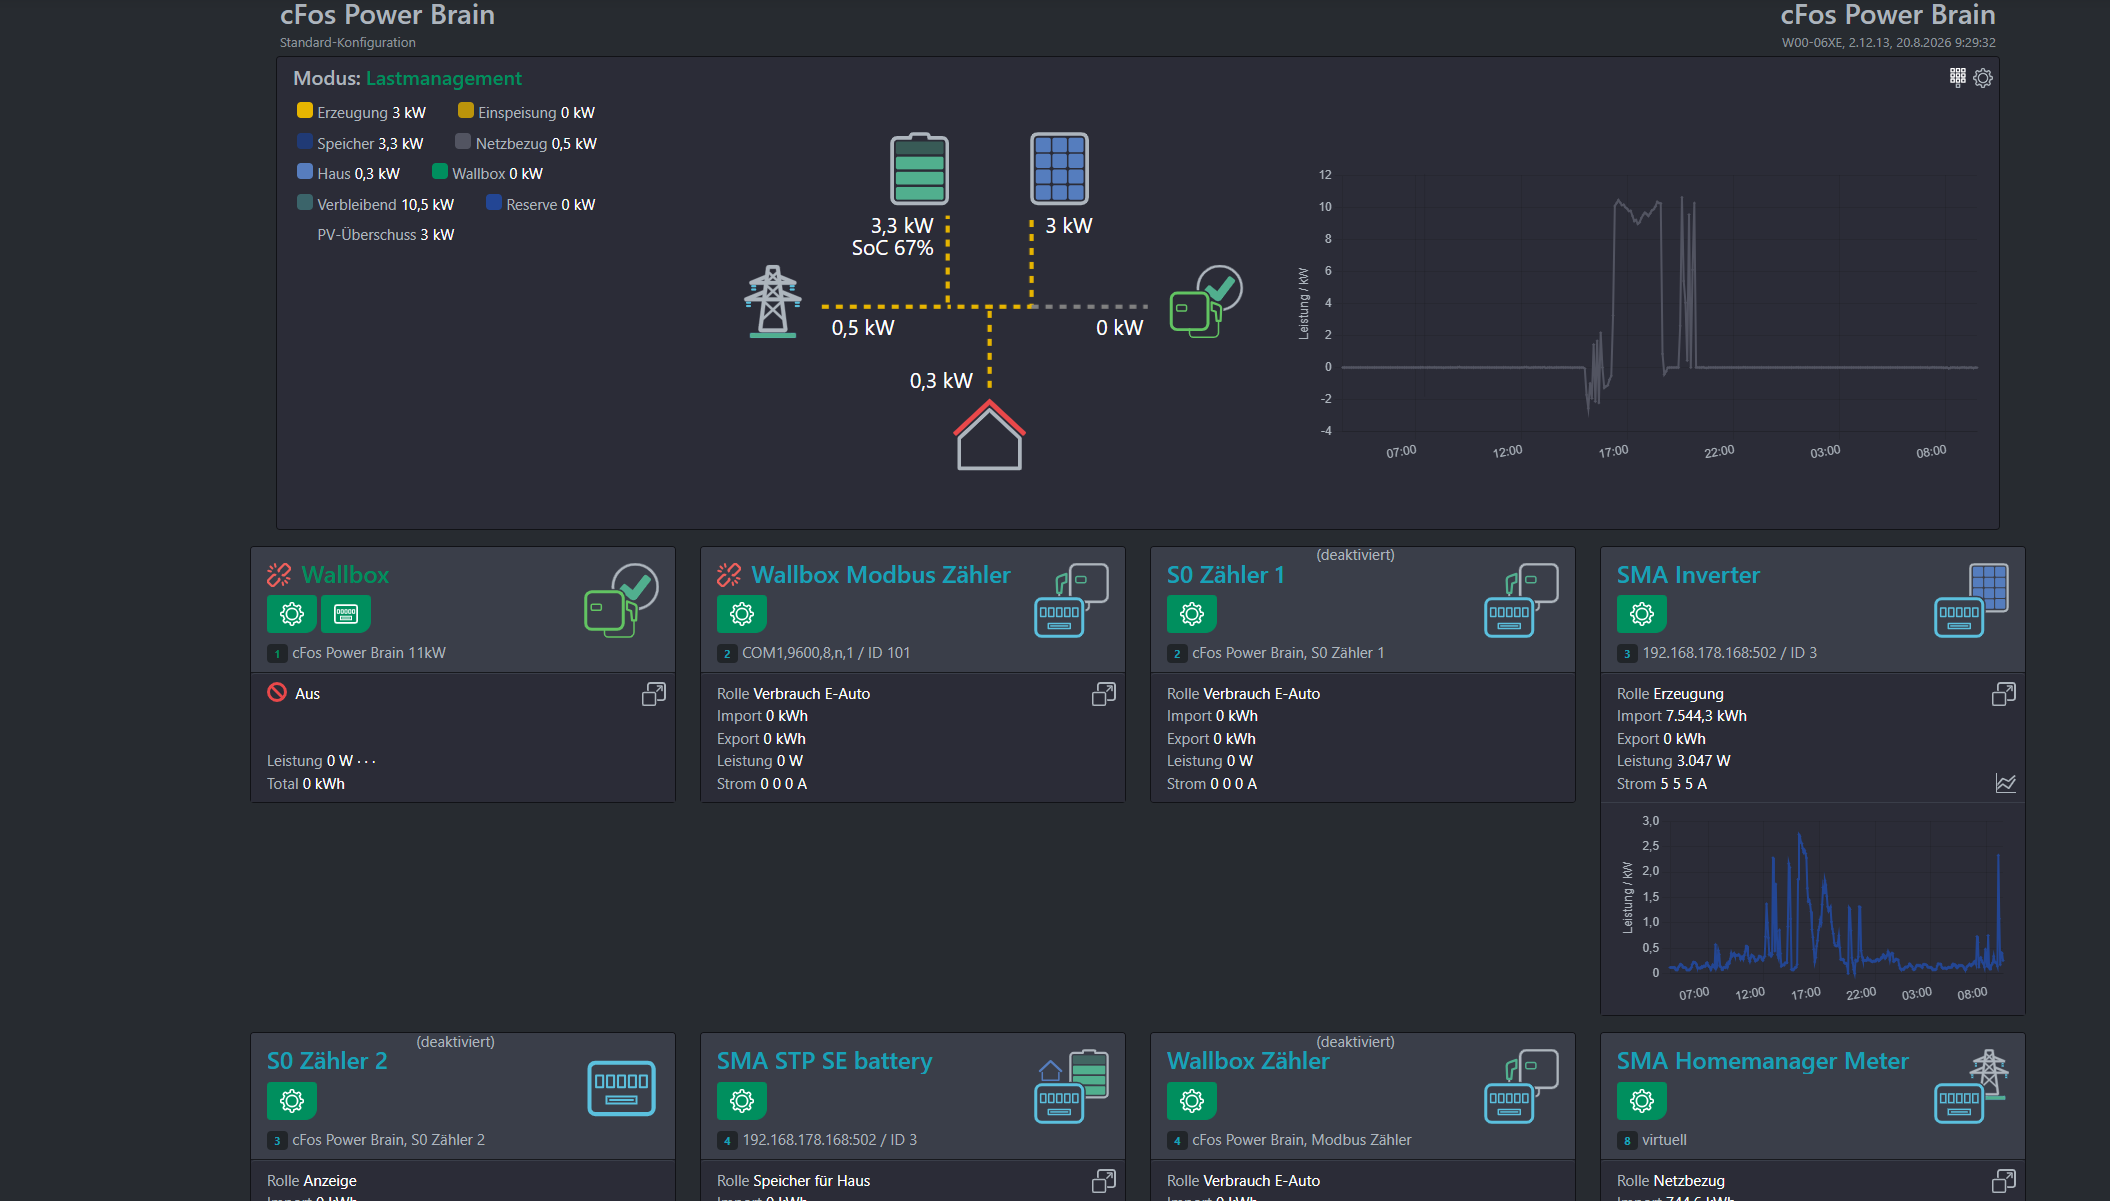Click the SMA Inverter title
Screen dimensions: 2110x1201
coord(1688,575)
